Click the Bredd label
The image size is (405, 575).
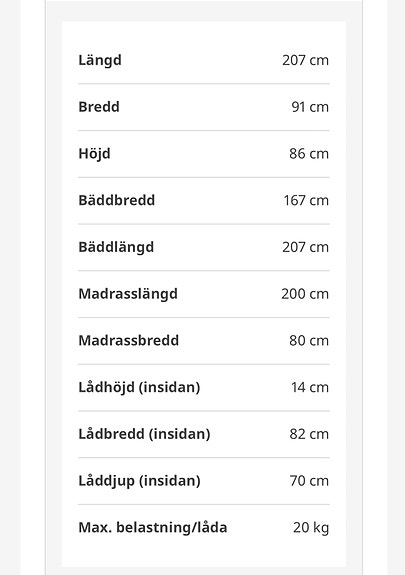(99, 107)
